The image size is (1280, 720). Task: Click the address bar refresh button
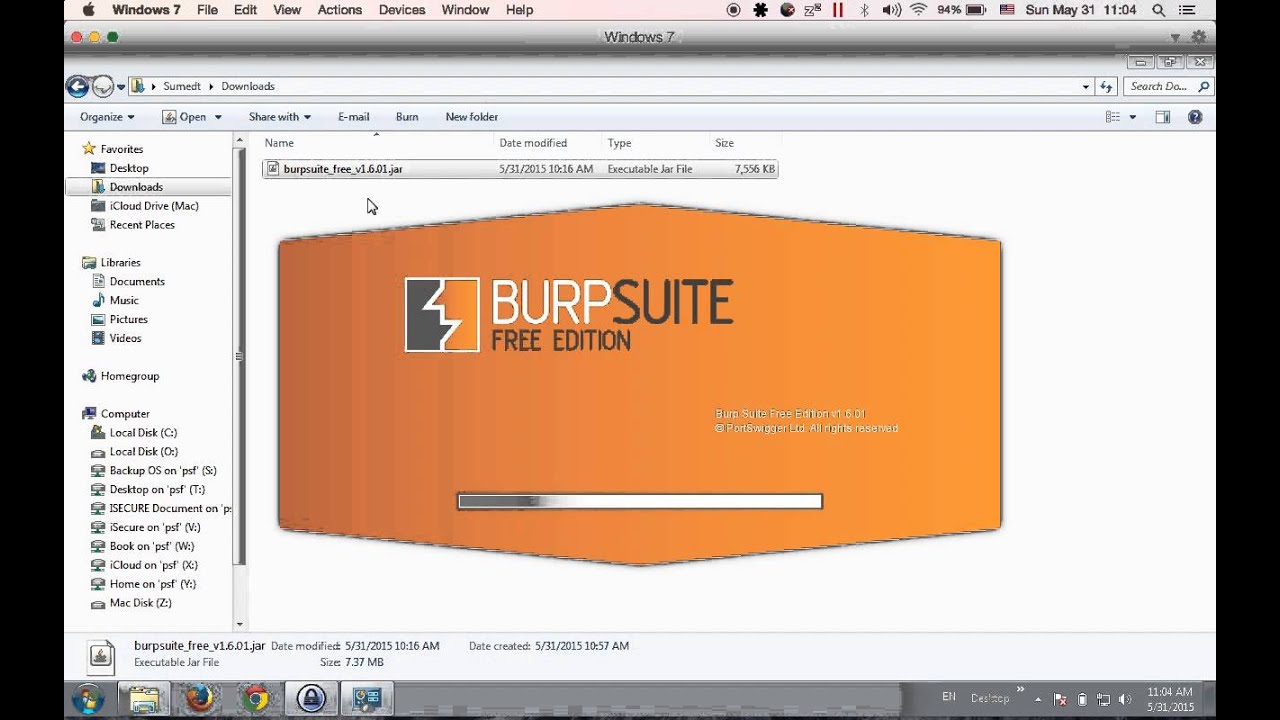[x=1107, y=87]
